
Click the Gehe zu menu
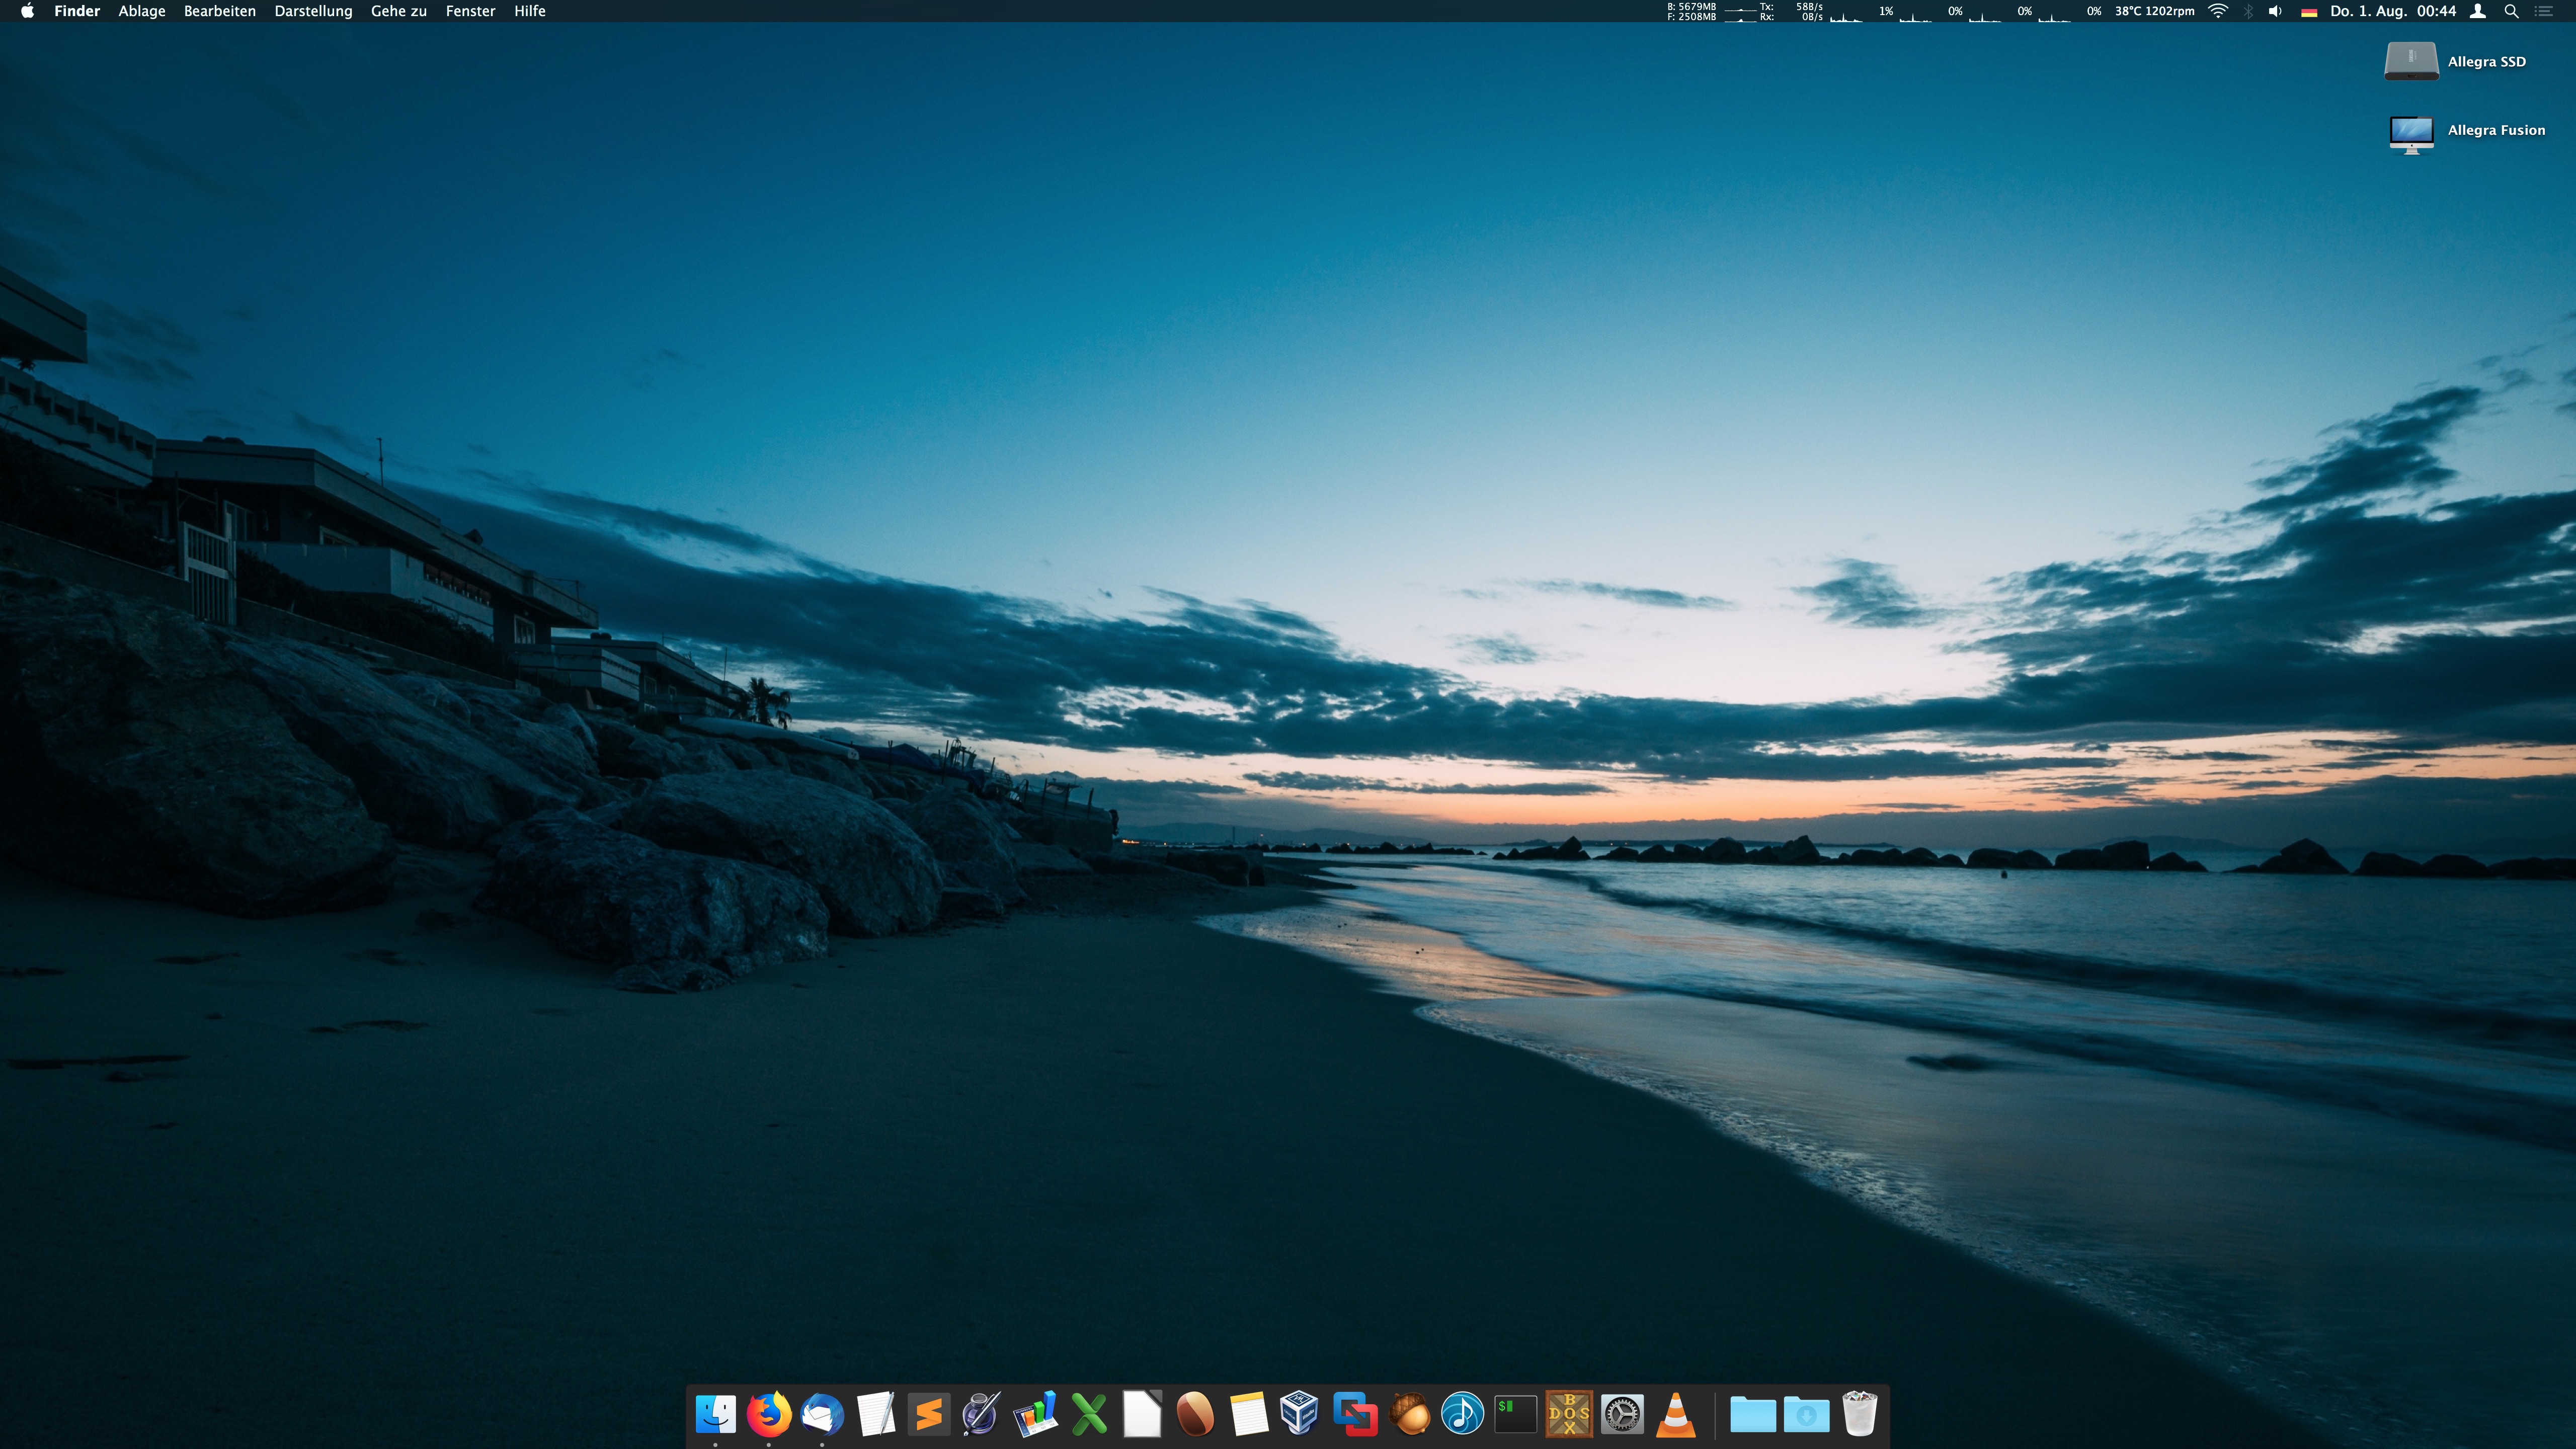tap(398, 11)
